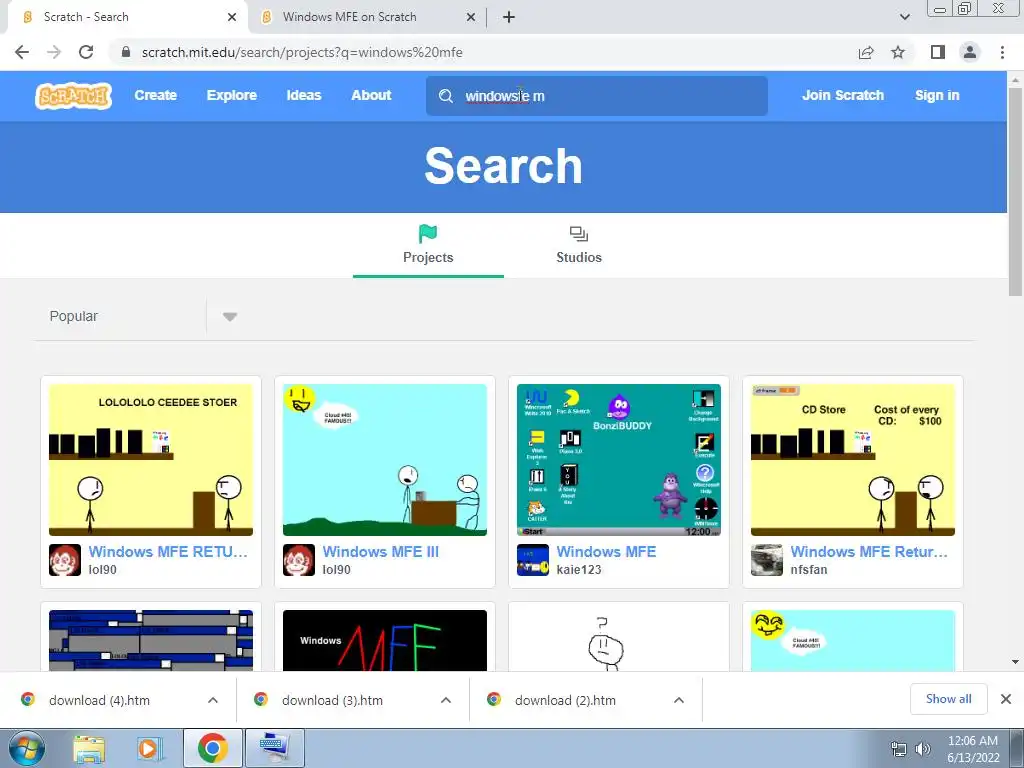Open File Explorer from taskbar

tap(89, 749)
